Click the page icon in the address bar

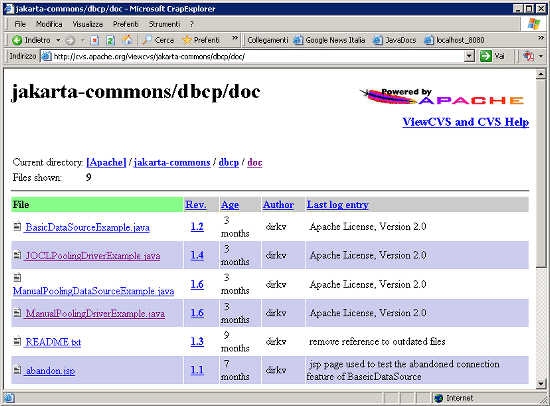[46, 56]
